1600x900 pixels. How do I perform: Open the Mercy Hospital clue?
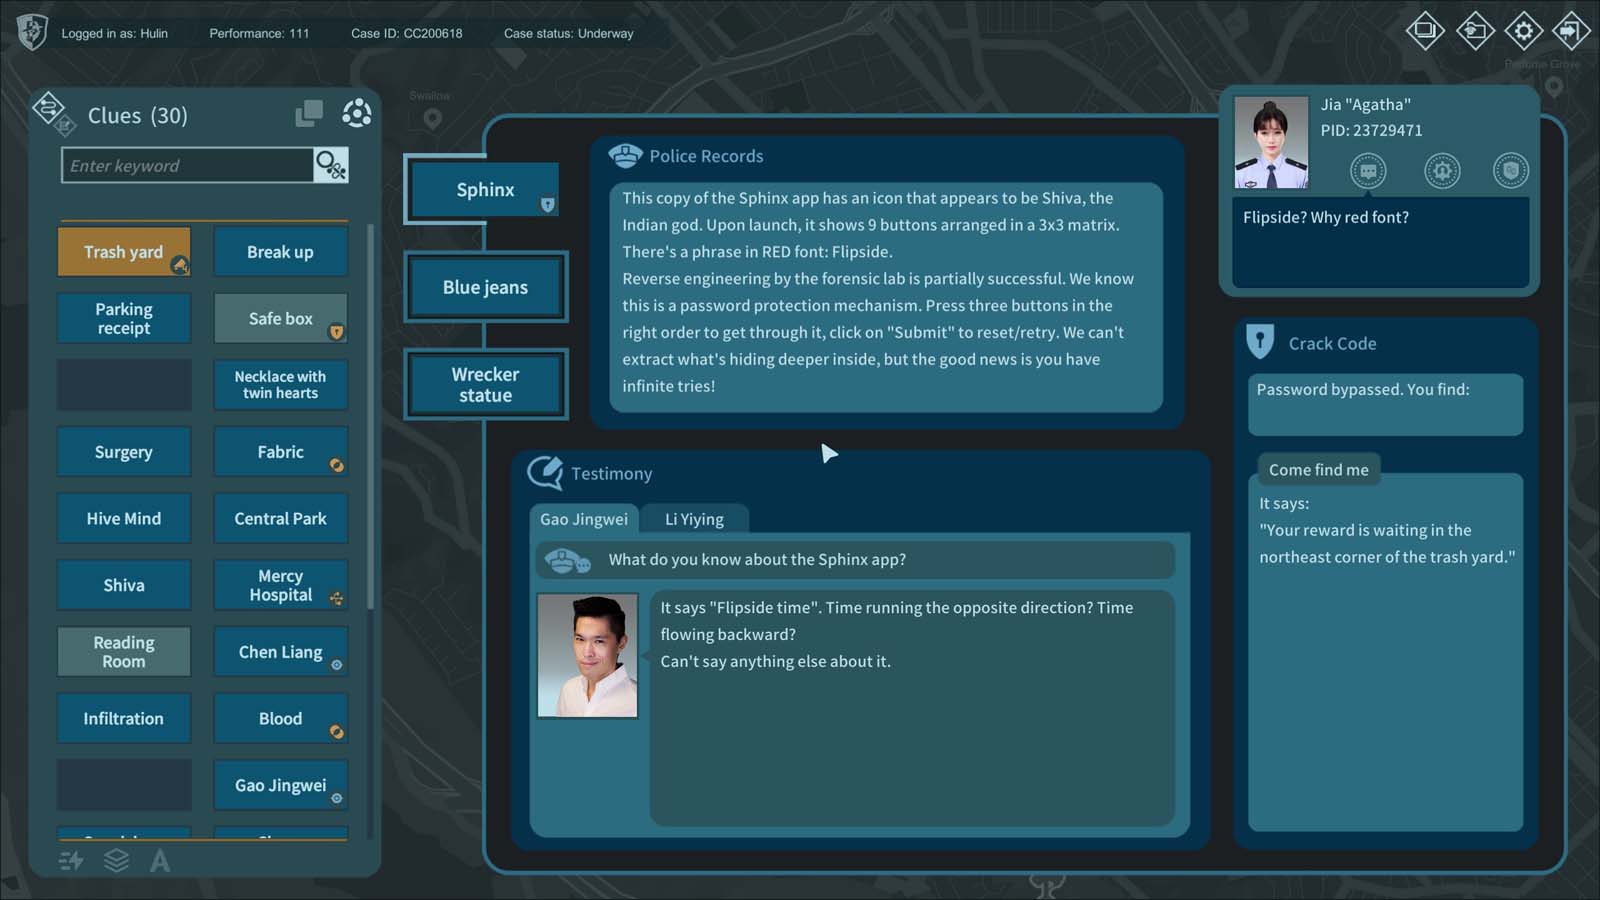(x=280, y=586)
